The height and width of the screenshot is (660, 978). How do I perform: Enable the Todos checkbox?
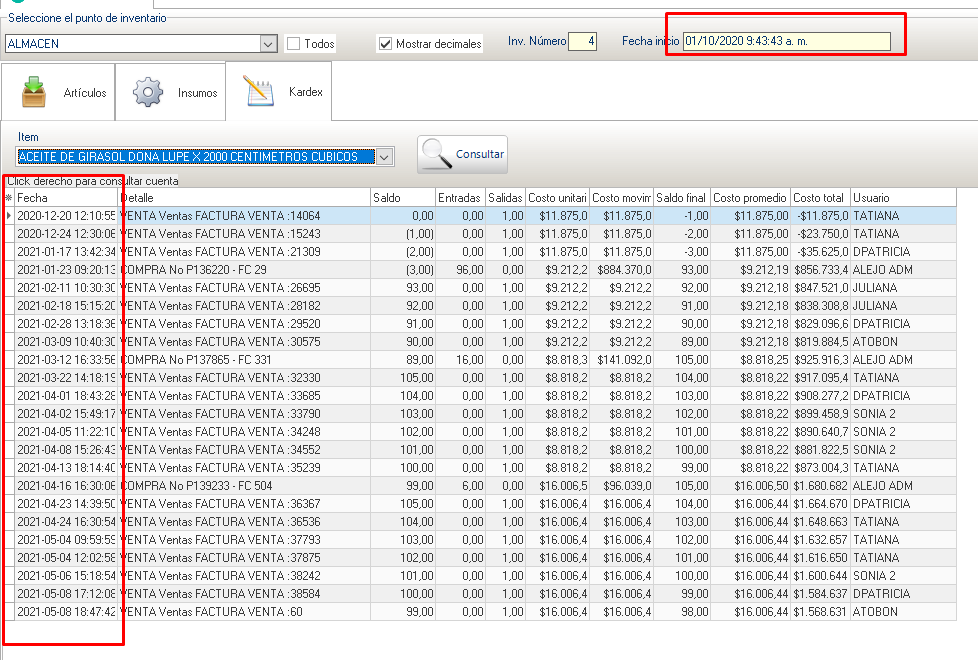[294, 44]
